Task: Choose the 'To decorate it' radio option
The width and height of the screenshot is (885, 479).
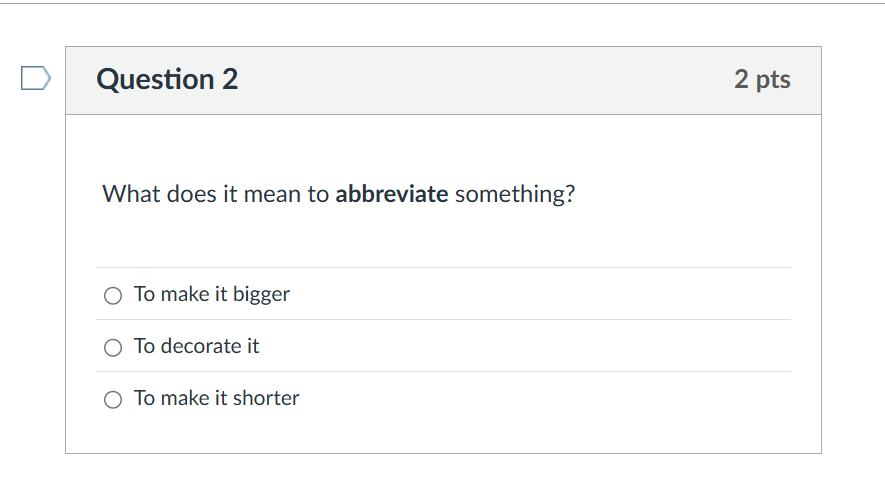Action: coord(114,347)
